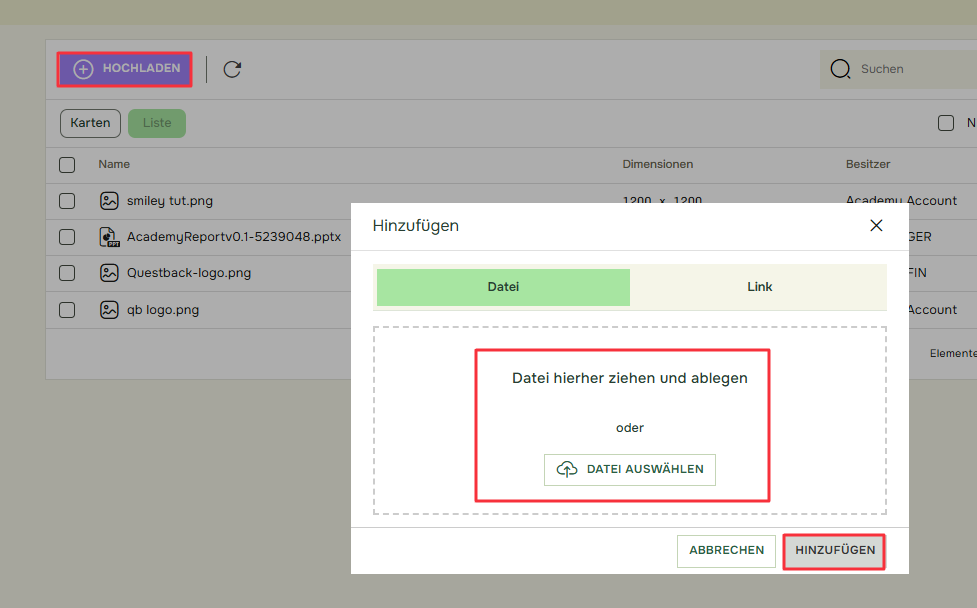Click the image icon of smiley tut.png
This screenshot has width=977, height=608.
pyautogui.click(x=109, y=201)
